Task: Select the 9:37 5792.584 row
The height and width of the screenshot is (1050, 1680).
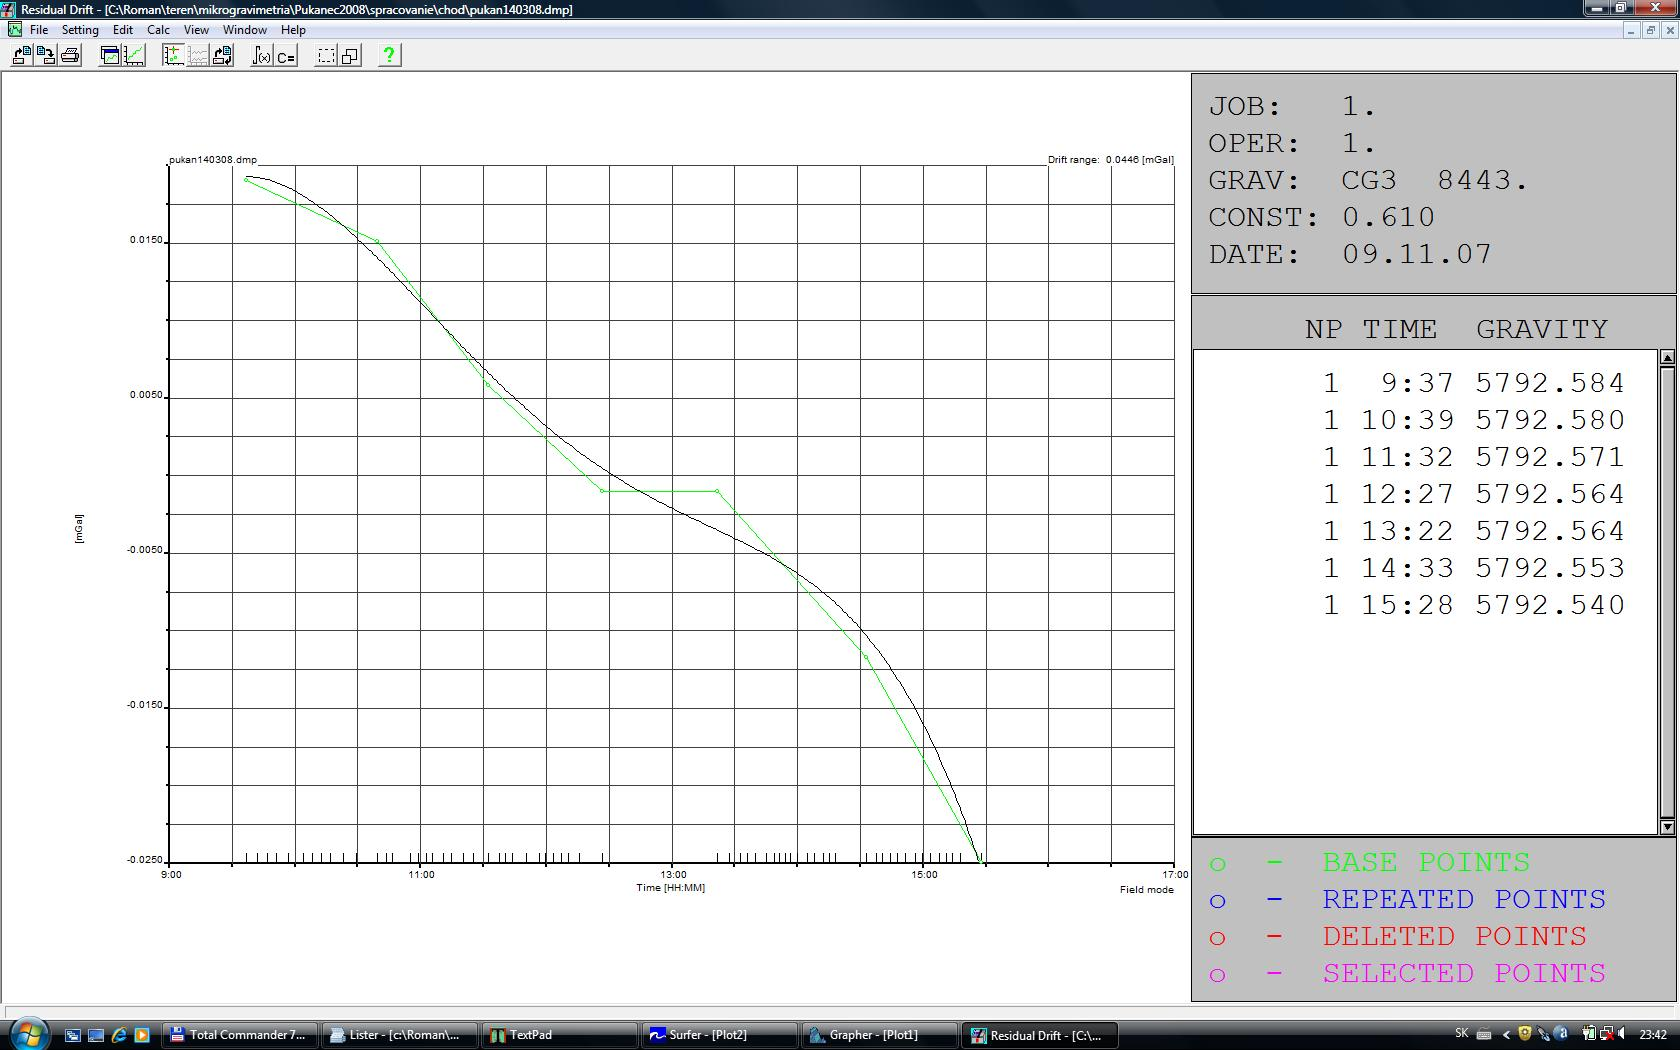Action: pos(1474,383)
